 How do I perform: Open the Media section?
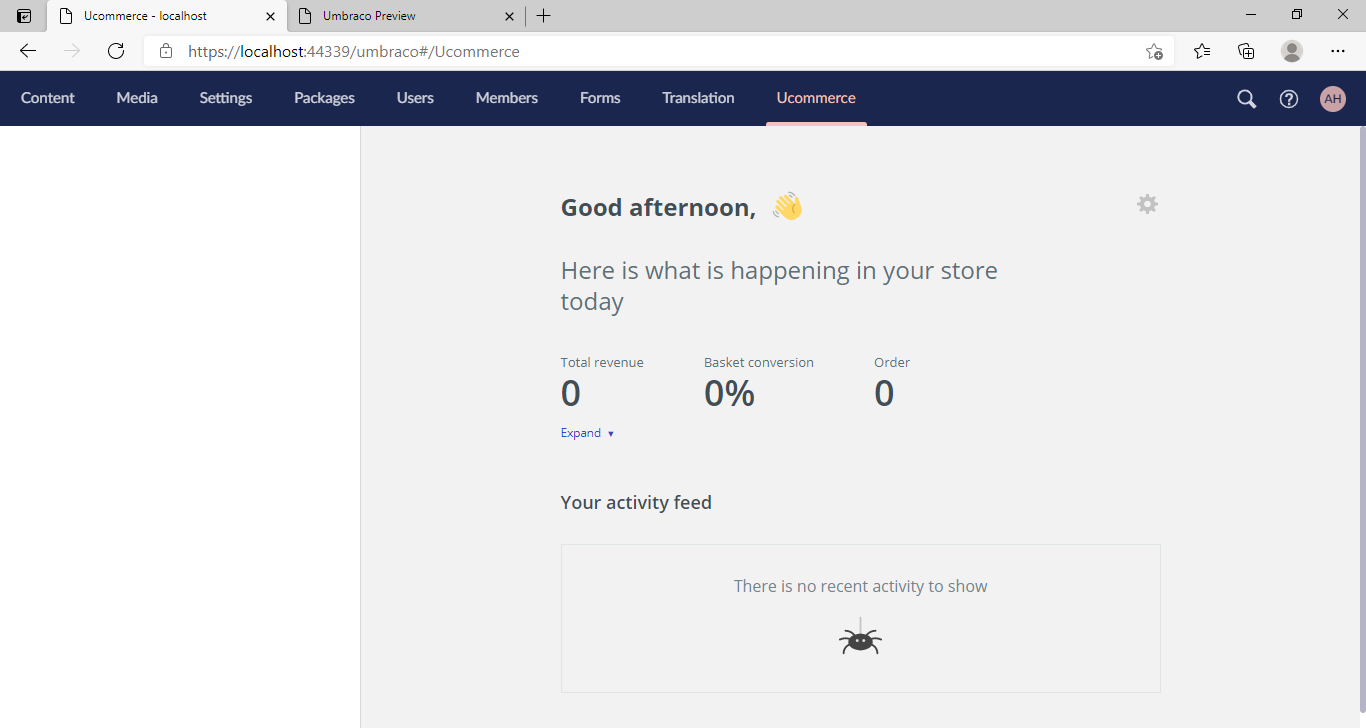pyautogui.click(x=137, y=98)
